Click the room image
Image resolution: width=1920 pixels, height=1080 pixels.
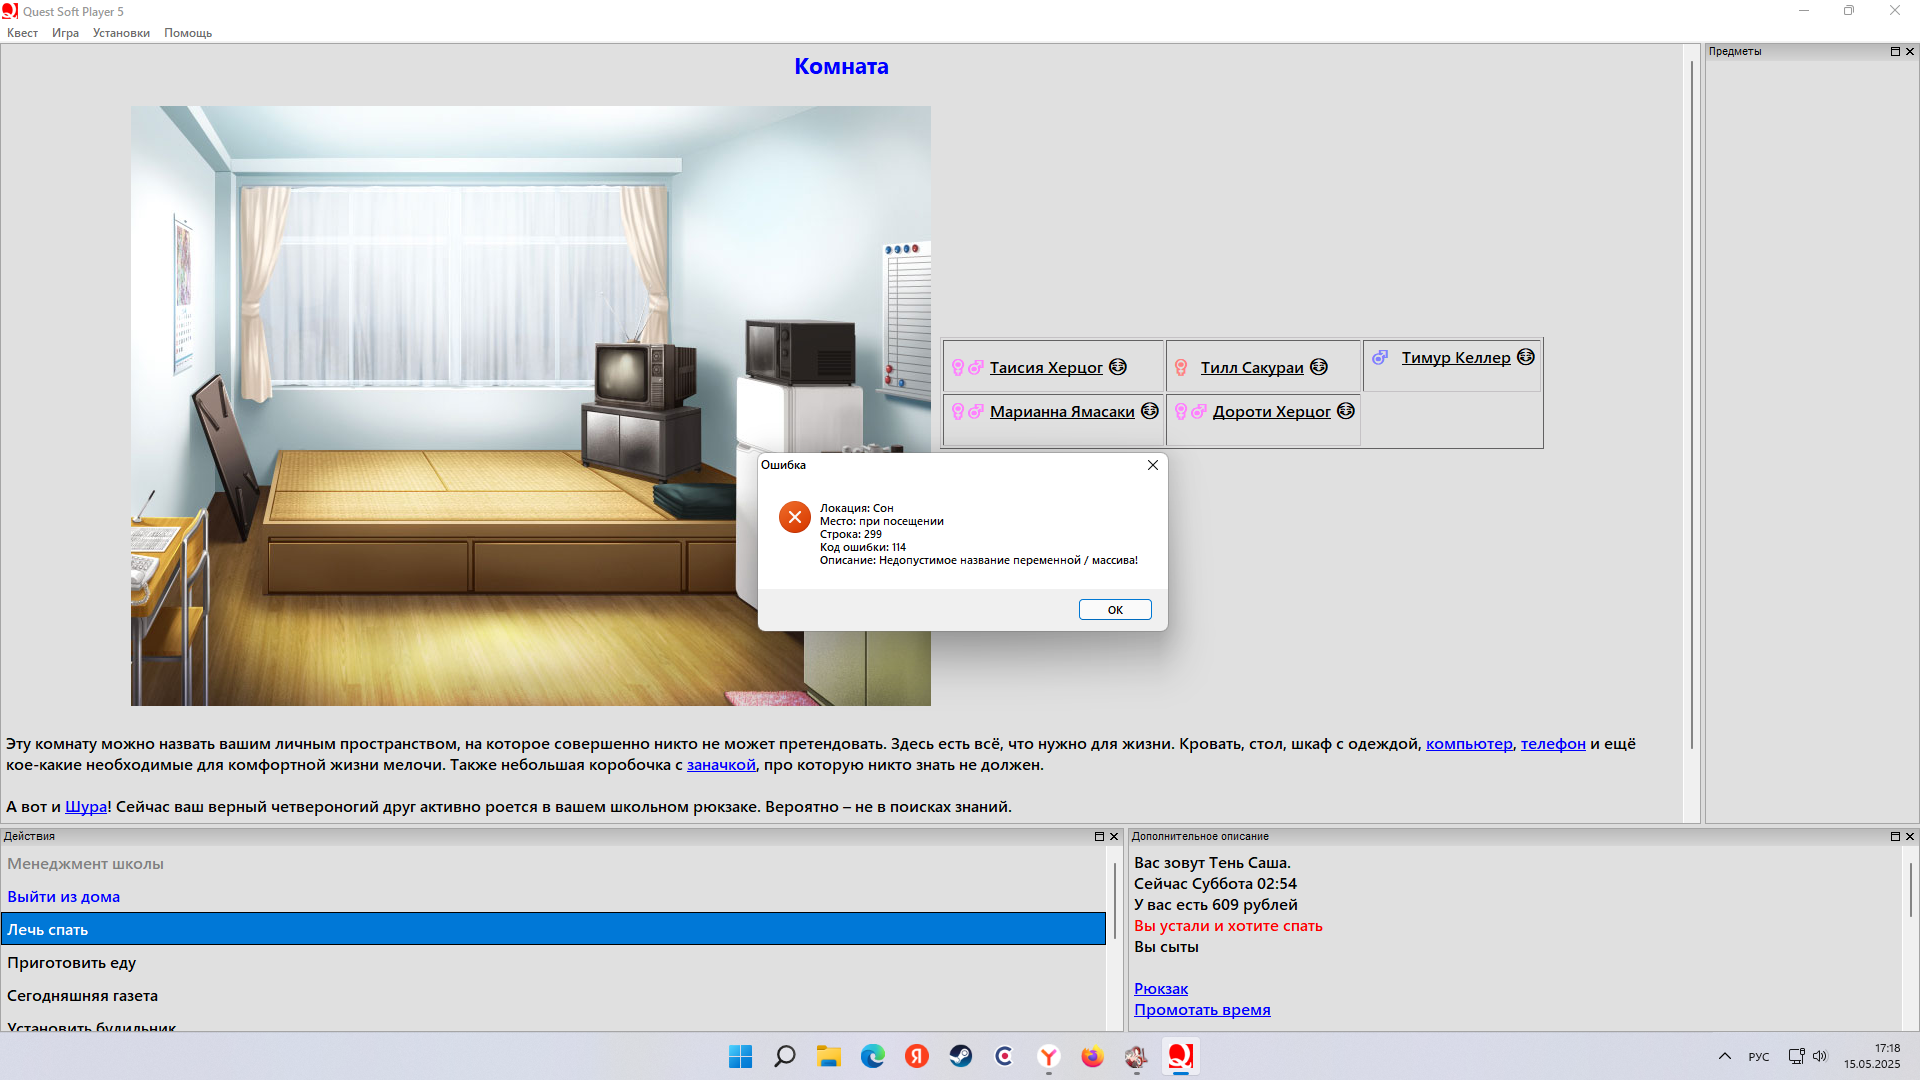pos(531,406)
